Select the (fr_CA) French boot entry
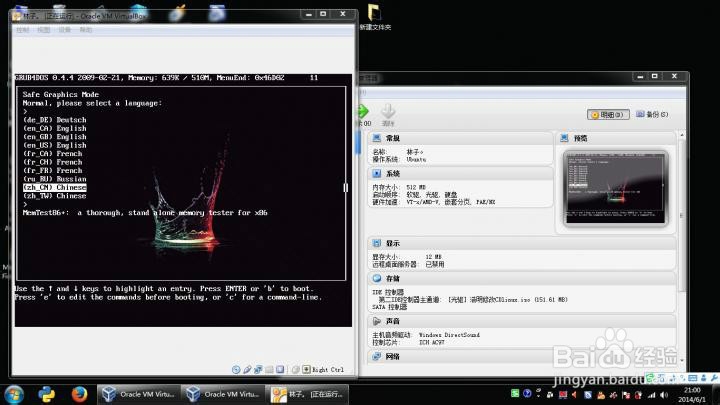This screenshot has height=405, width=720. pyautogui.click(x=53, y=154)
